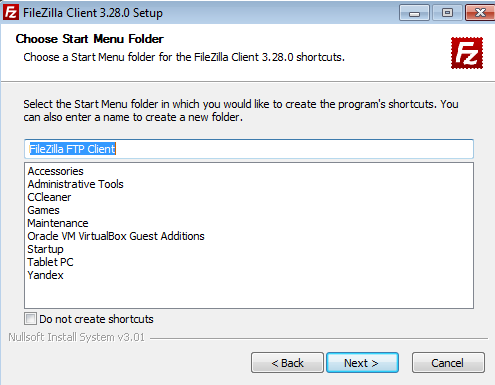Click the Start Menu folder name field
Screen dimensions: 495x385
(249, 149)
